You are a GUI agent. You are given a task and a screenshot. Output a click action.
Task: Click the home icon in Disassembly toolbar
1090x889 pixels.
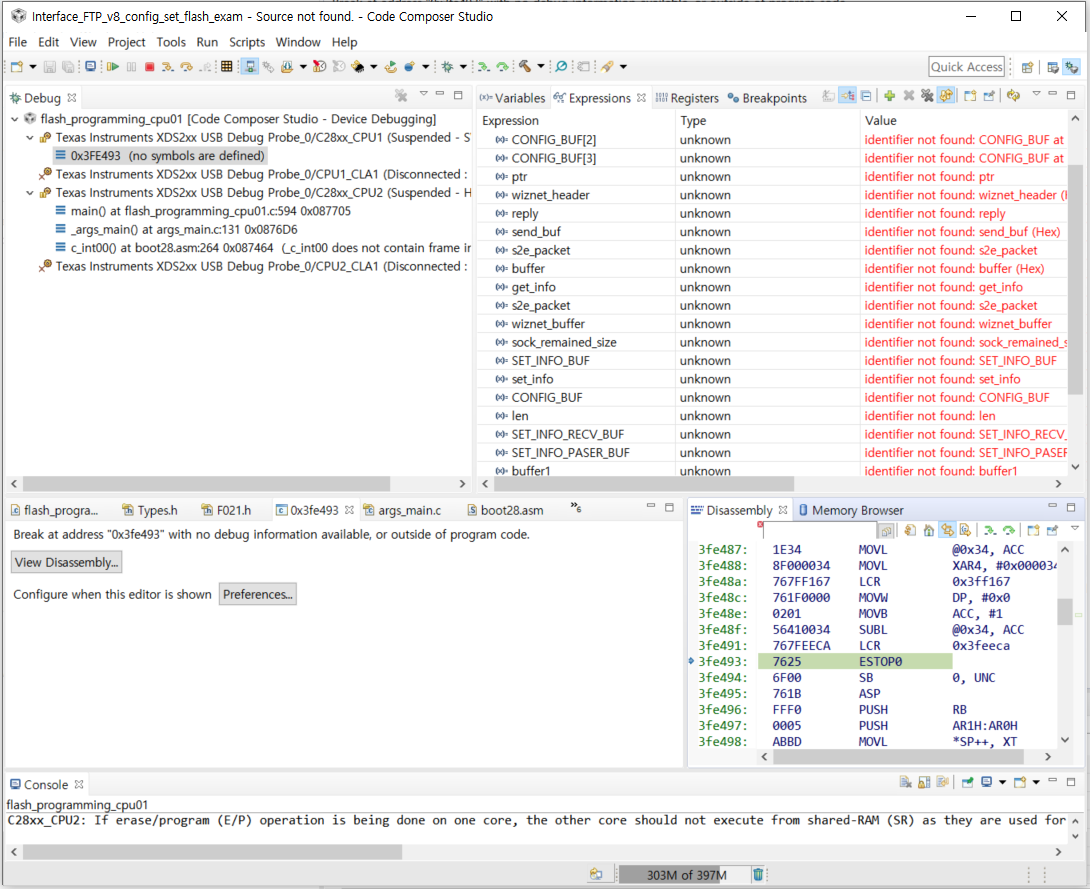tap(929, 530)
